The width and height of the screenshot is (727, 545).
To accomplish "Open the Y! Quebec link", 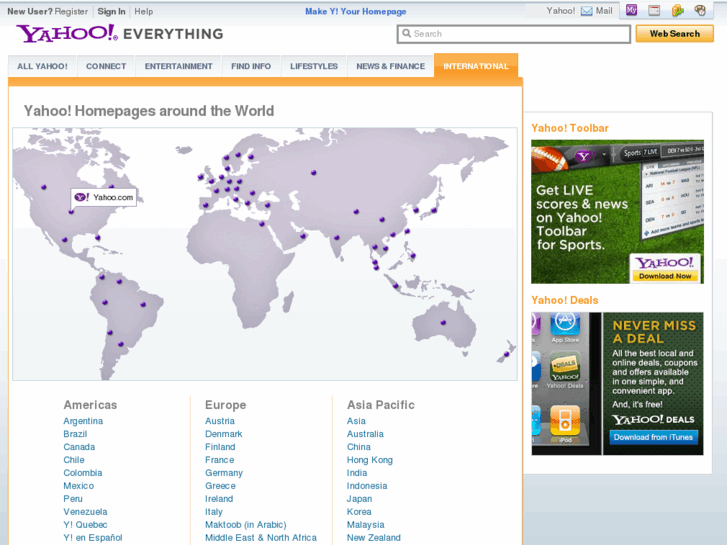I will click(85, 525).
